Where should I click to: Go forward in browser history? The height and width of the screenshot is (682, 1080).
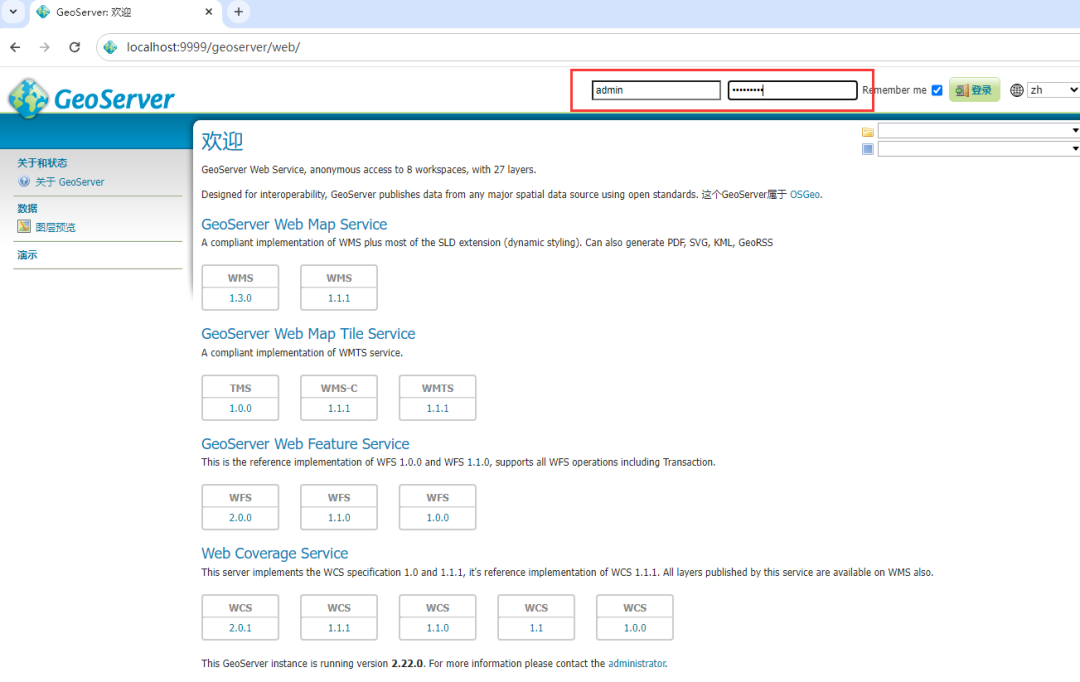point(45,47)
